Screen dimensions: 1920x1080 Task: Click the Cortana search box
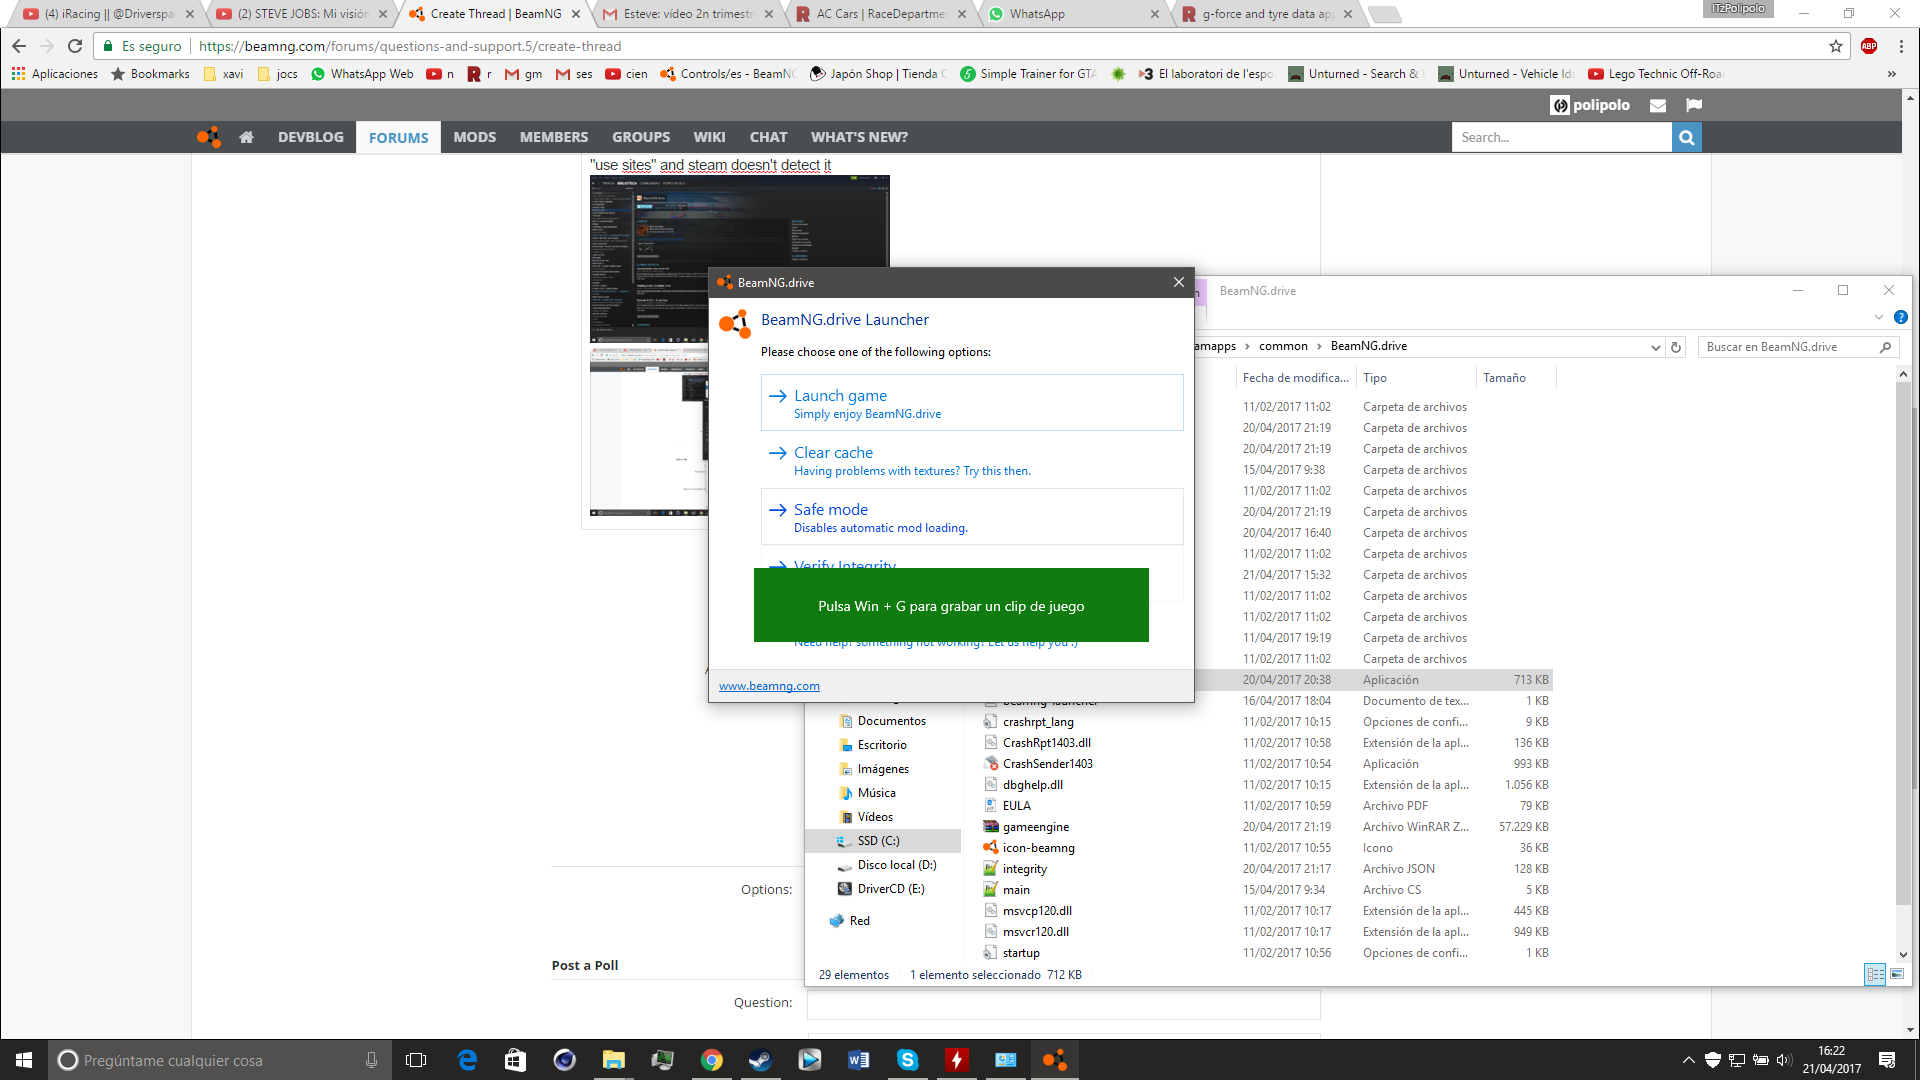point(219,1060)
